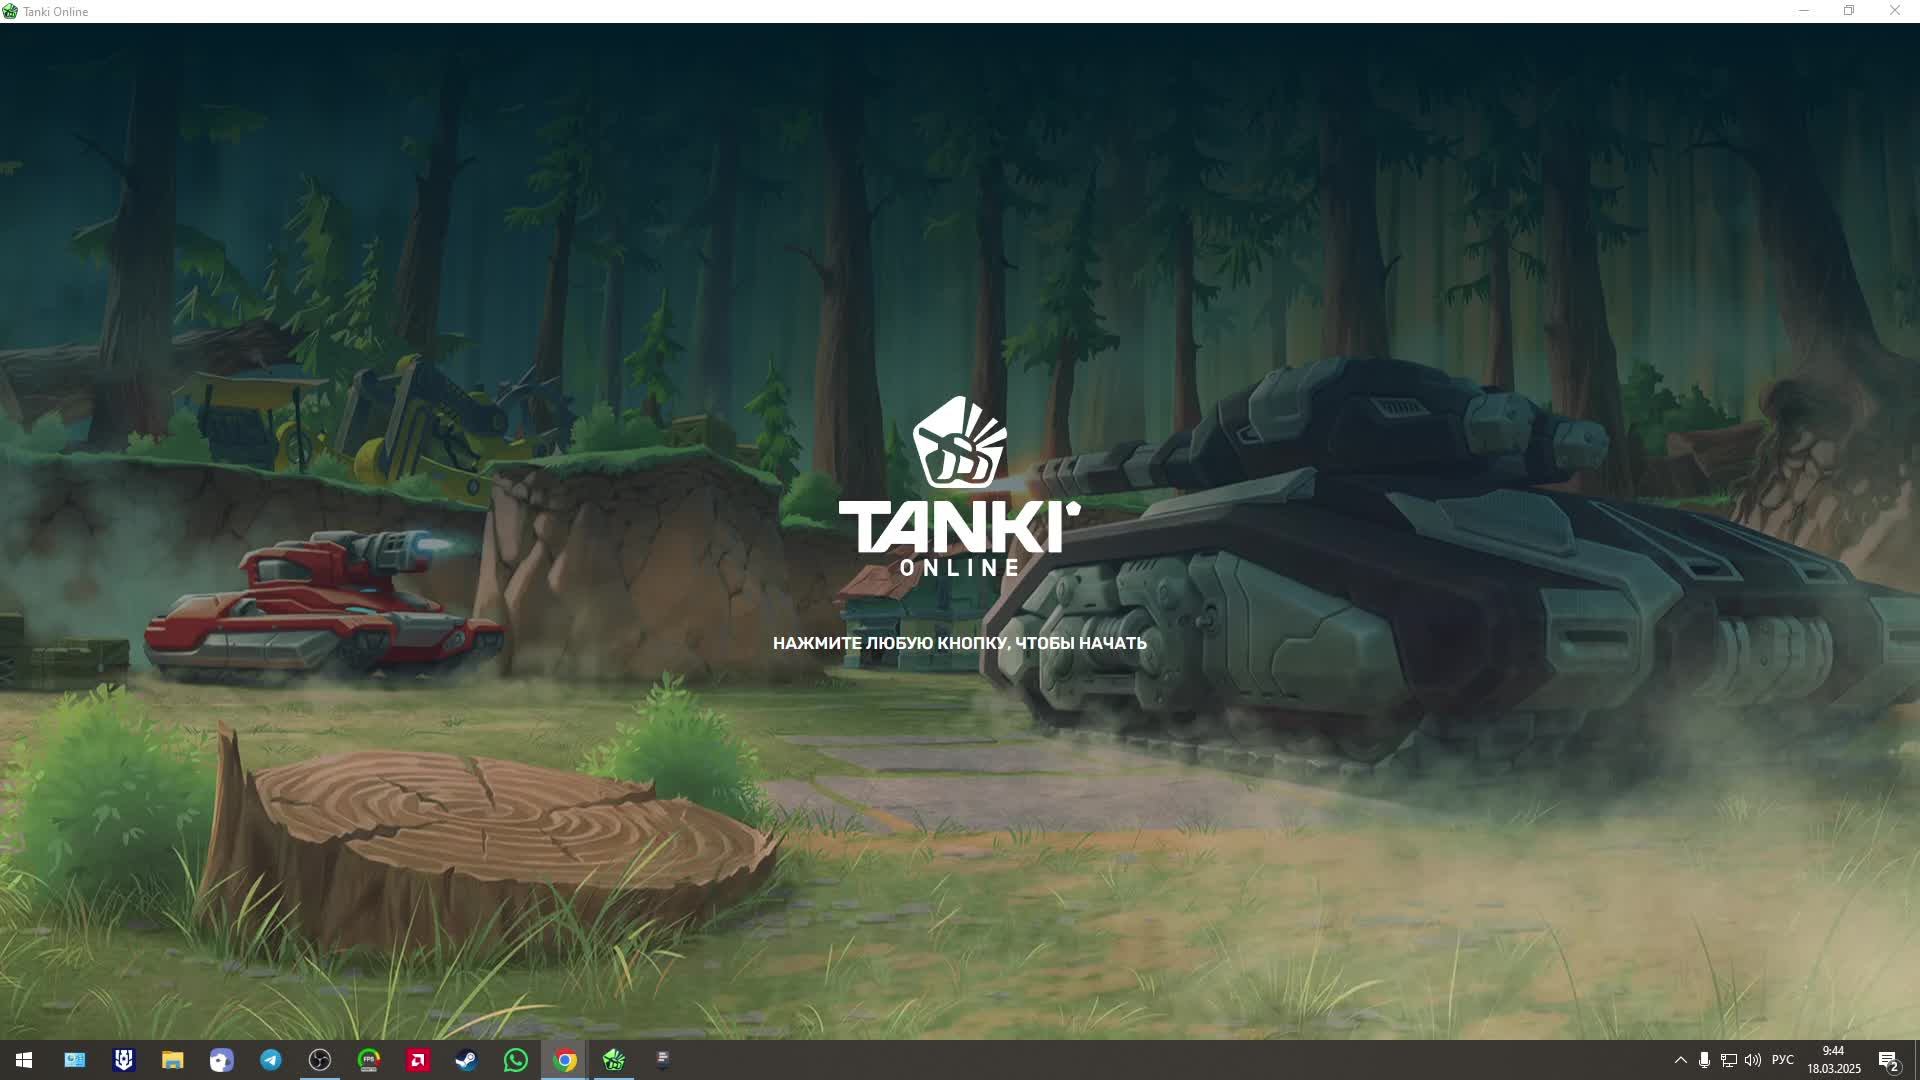Open the FPS Monitor taskbar icon
Image resolution: width=1920 pixels, height=1080 pixels.
(369, 1060)
